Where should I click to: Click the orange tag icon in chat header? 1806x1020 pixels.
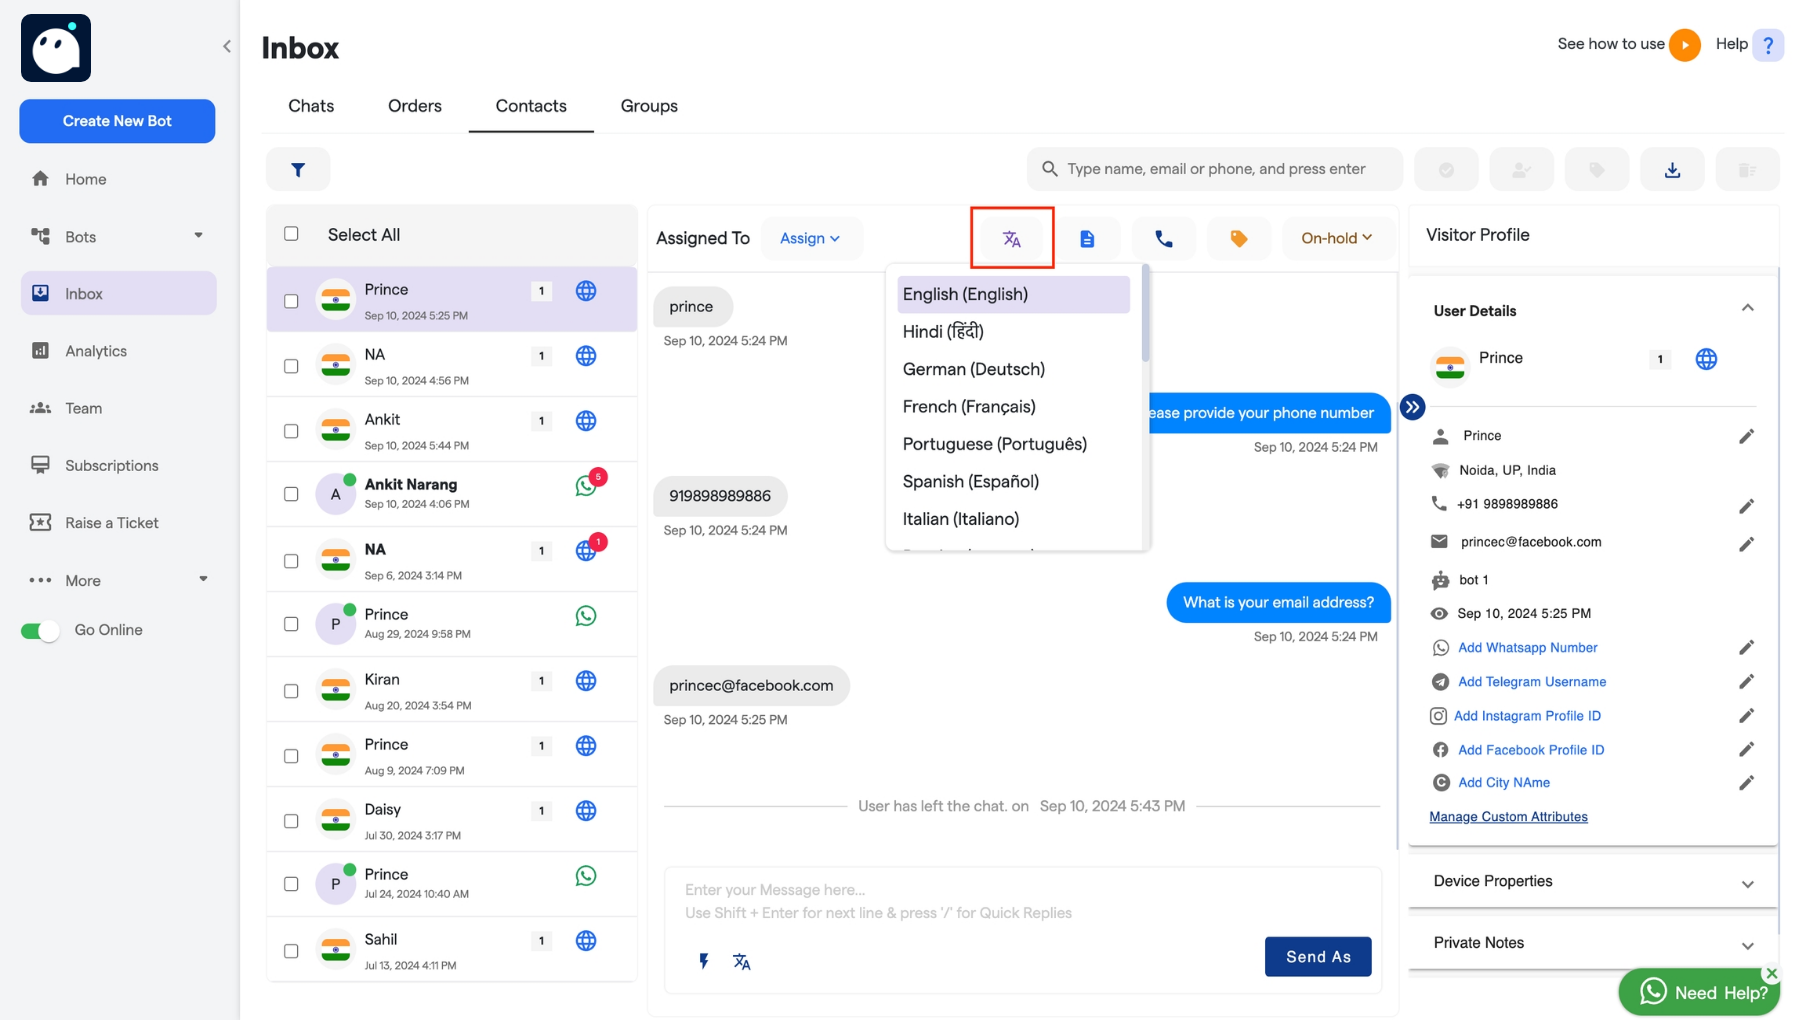tap(1239, 239)
